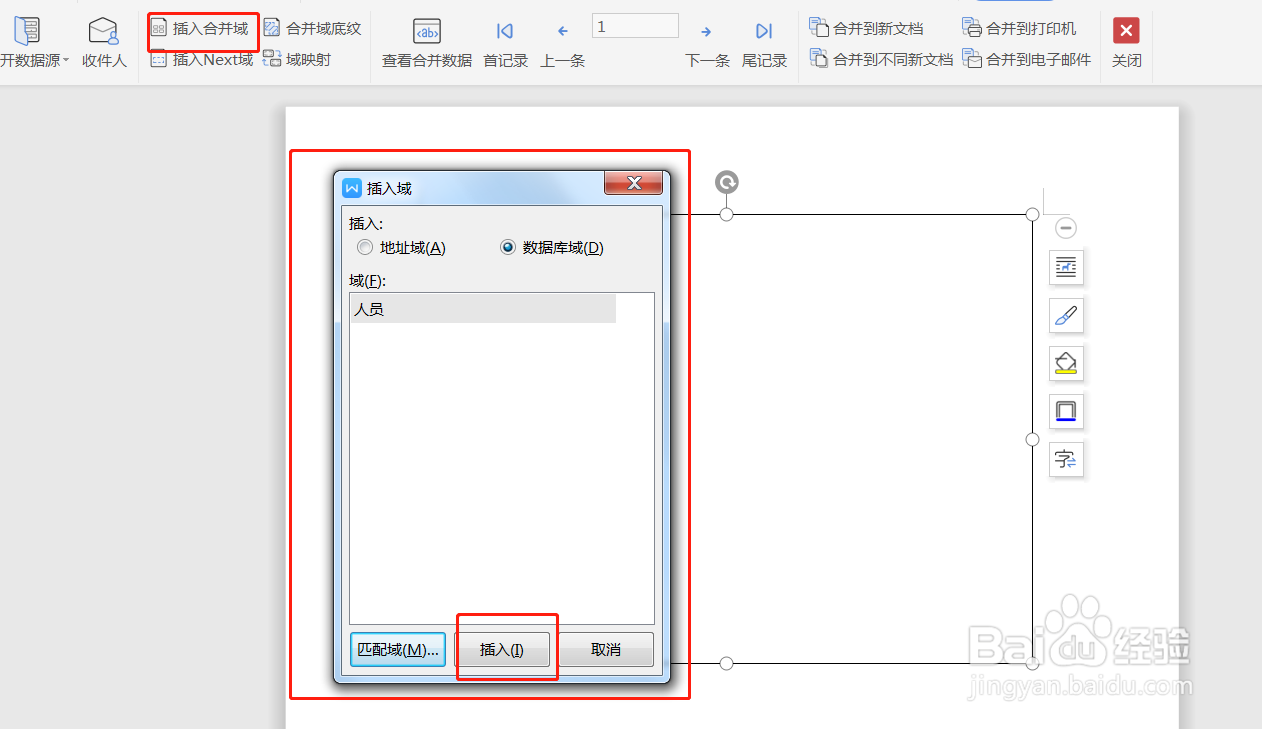Click the 域映射 field mapping icon
The height and width of the screenshot is (729, 1262).
tap(295, 58)
